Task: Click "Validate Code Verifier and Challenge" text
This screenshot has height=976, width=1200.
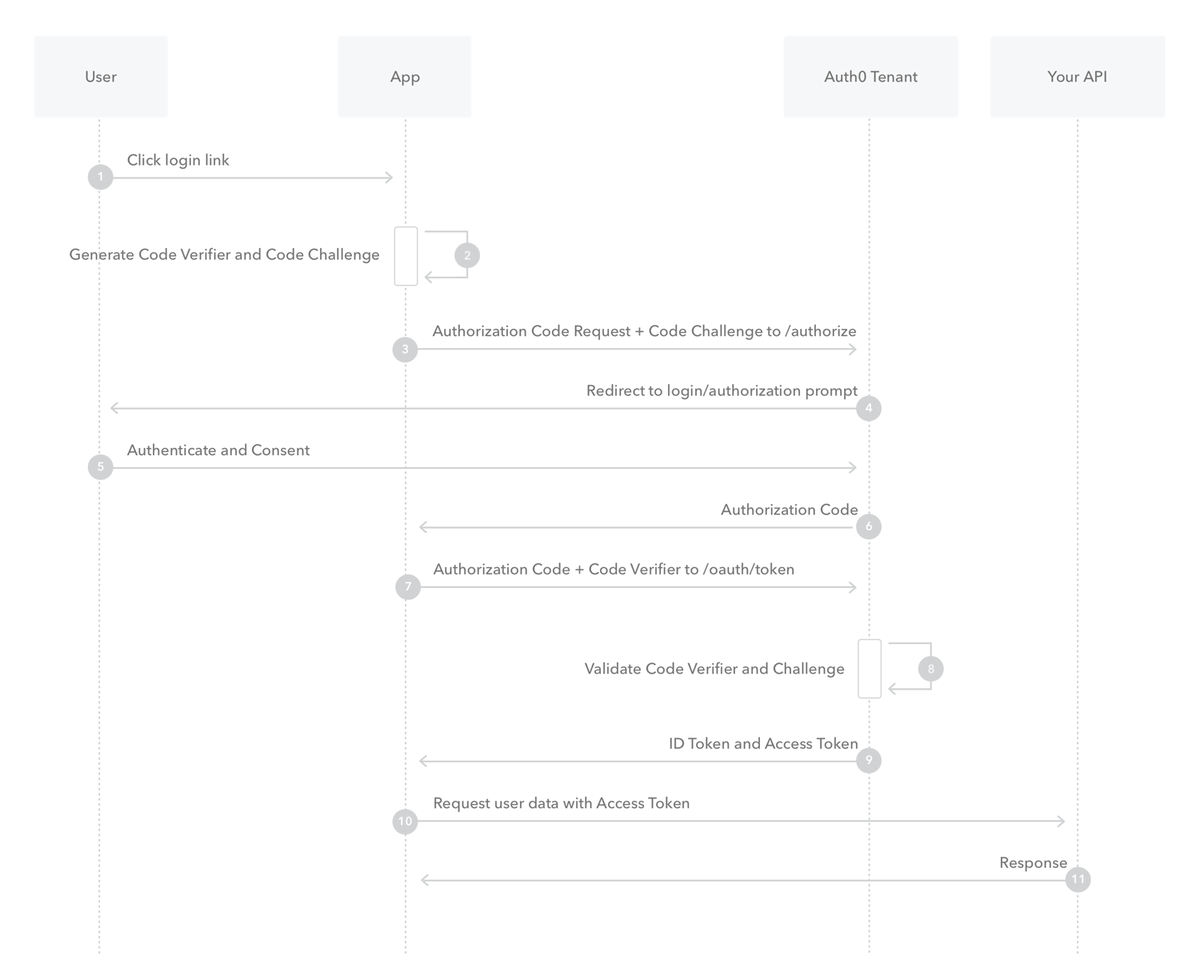Action: pos(714,669)
